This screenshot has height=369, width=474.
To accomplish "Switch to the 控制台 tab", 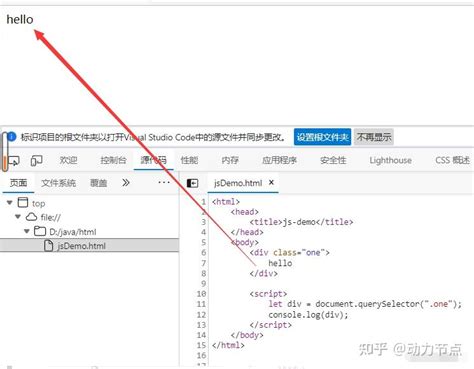I will pyautogui.click(x=113, y=160).
